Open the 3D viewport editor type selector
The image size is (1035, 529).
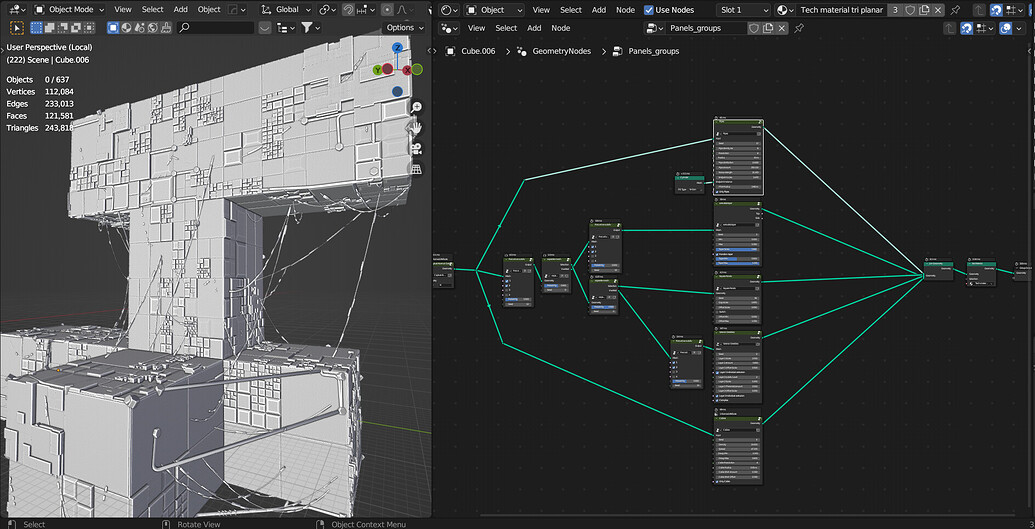(17, 10)
